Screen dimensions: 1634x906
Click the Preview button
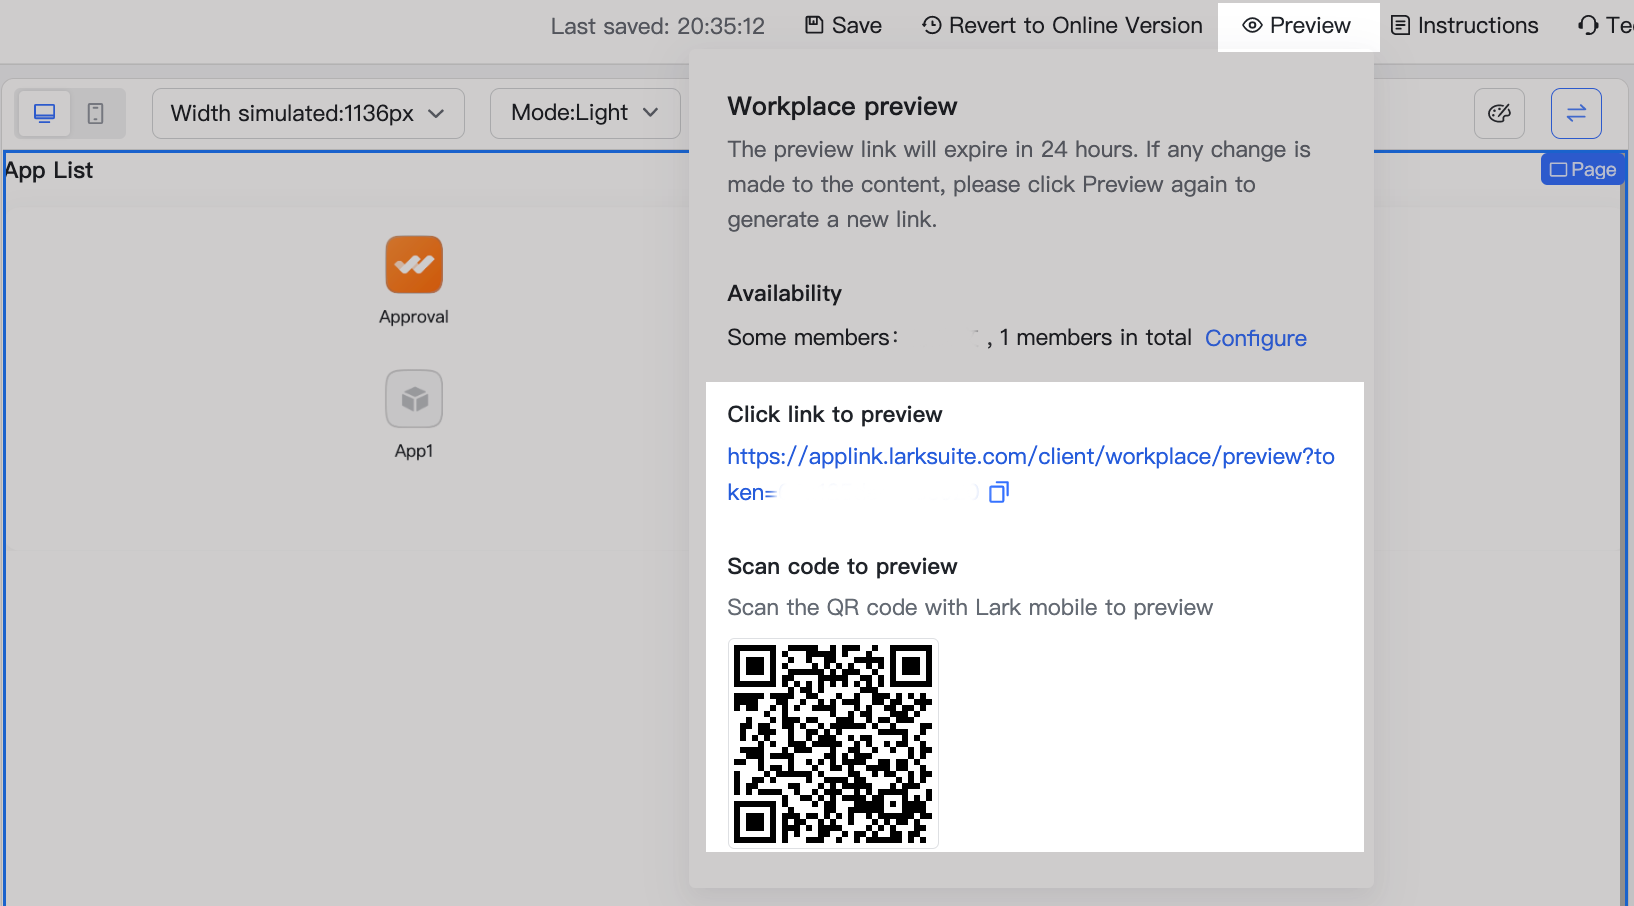point(1297,26)
